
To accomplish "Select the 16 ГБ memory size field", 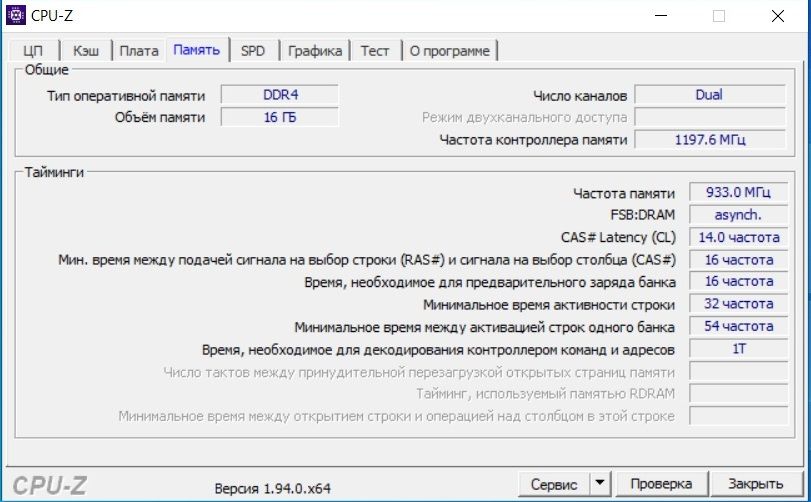I will click(279, 117).
